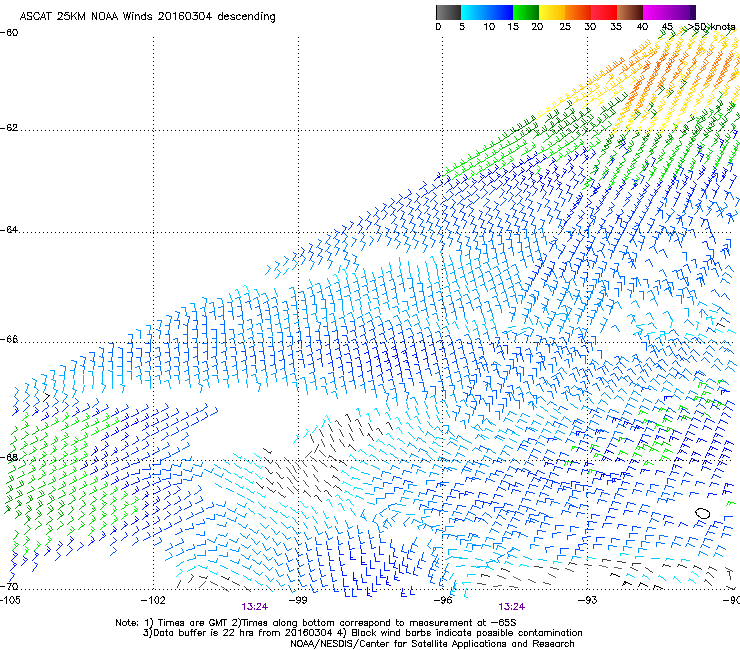The image size is (740, 650).
Task: Click the '-62' latitude axis label
Action: (x=9, y=128)
